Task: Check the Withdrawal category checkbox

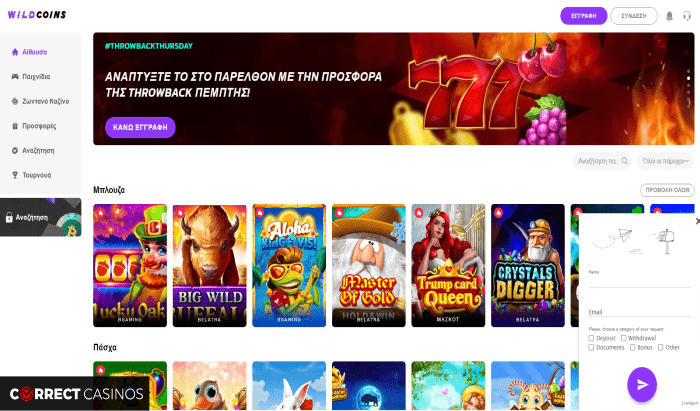Action: 624,338
